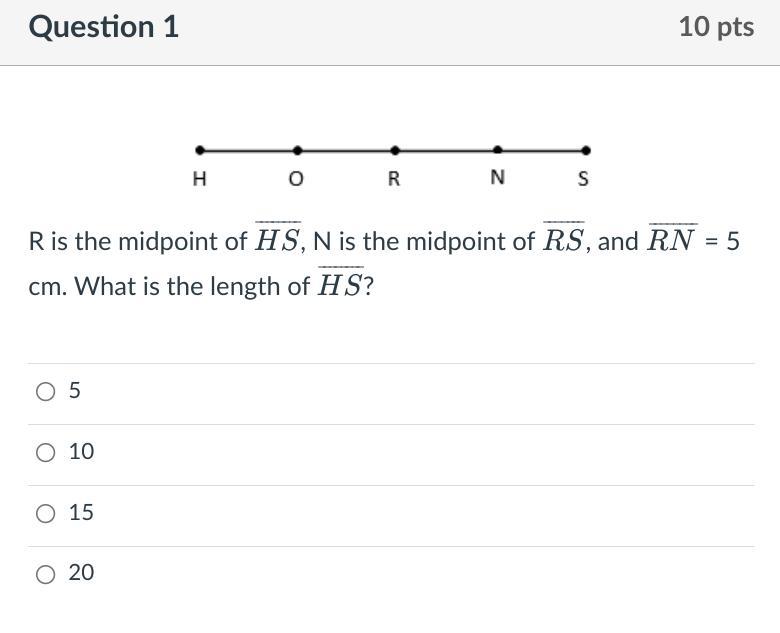Click the letter label H under the diagram
The width and height of the screenshot is (780, 633).
coord(199,180)
